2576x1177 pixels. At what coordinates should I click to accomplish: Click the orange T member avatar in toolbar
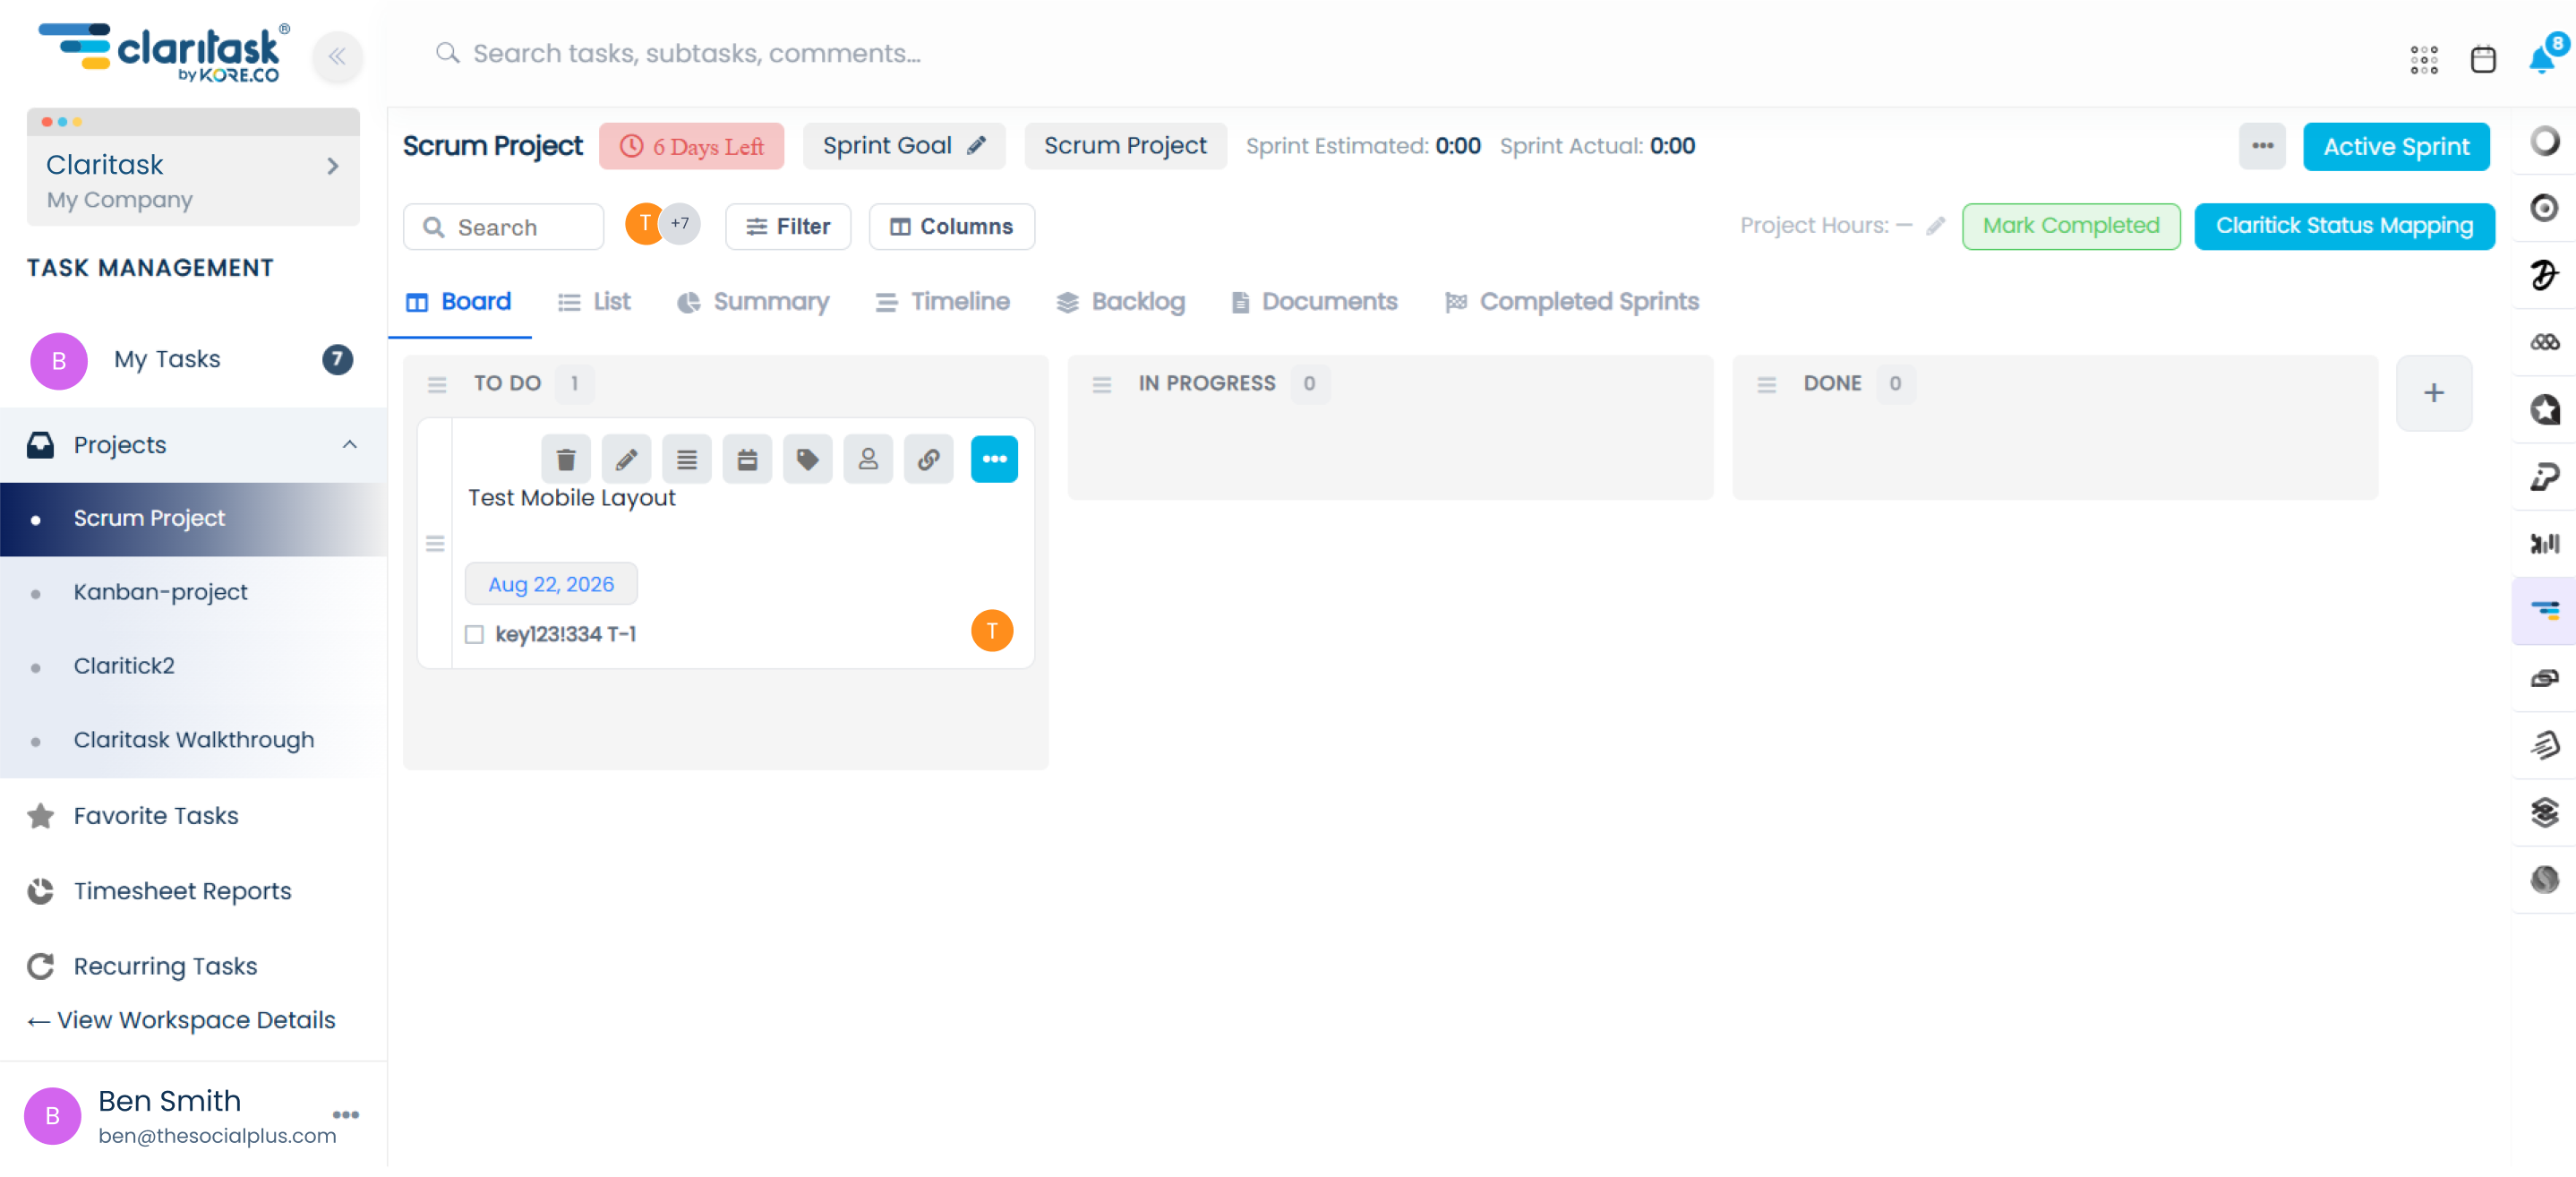(644, 224)
